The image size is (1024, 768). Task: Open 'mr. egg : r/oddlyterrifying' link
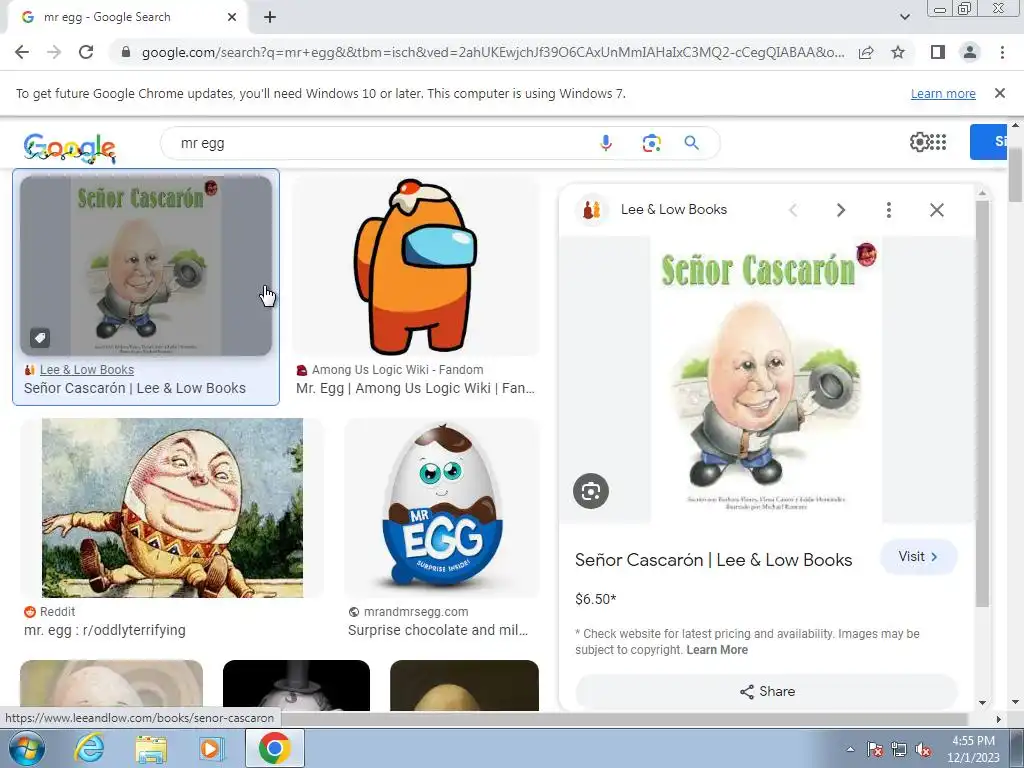[x=104, y=630]
